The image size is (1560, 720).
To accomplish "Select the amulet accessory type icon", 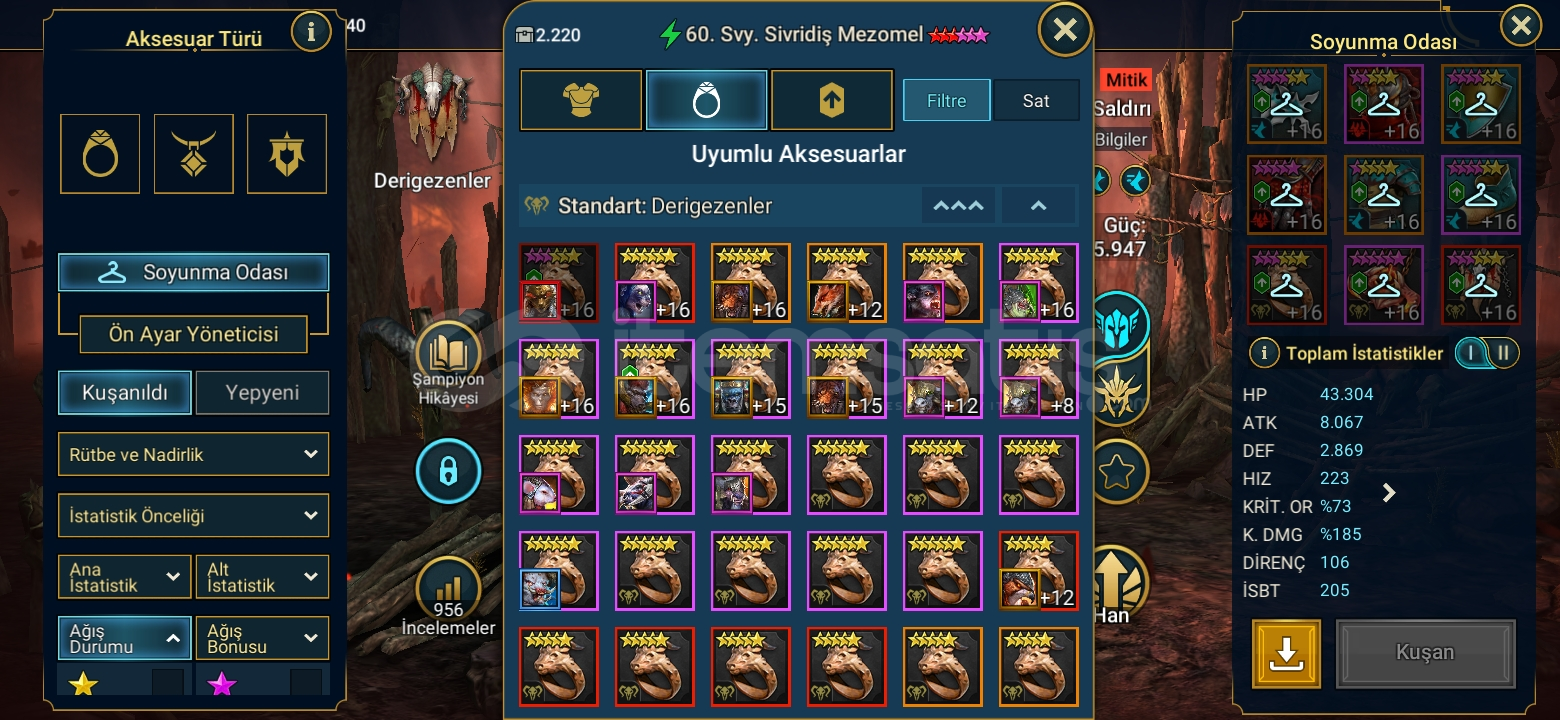I will (193, 154).
